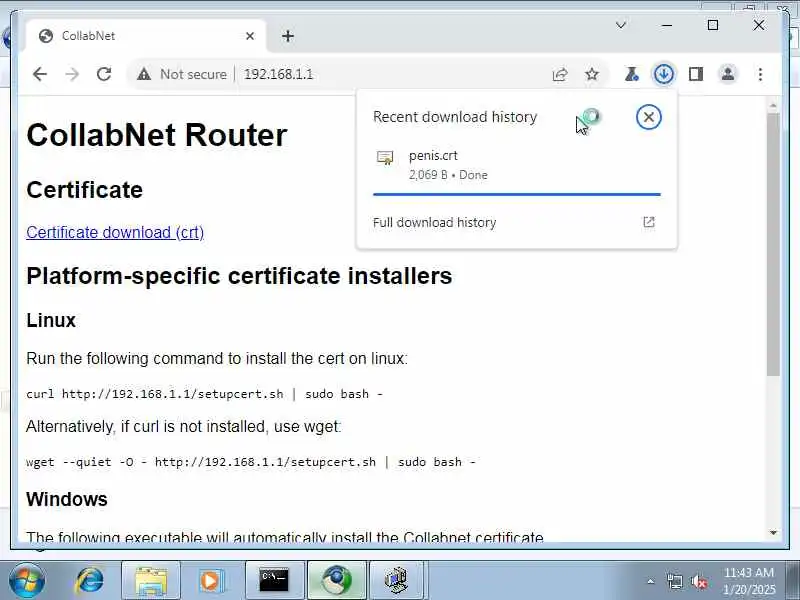Click the muted volume tray icon
The height and width of the screenshot is (600, 800).
(x=698, y=581)
